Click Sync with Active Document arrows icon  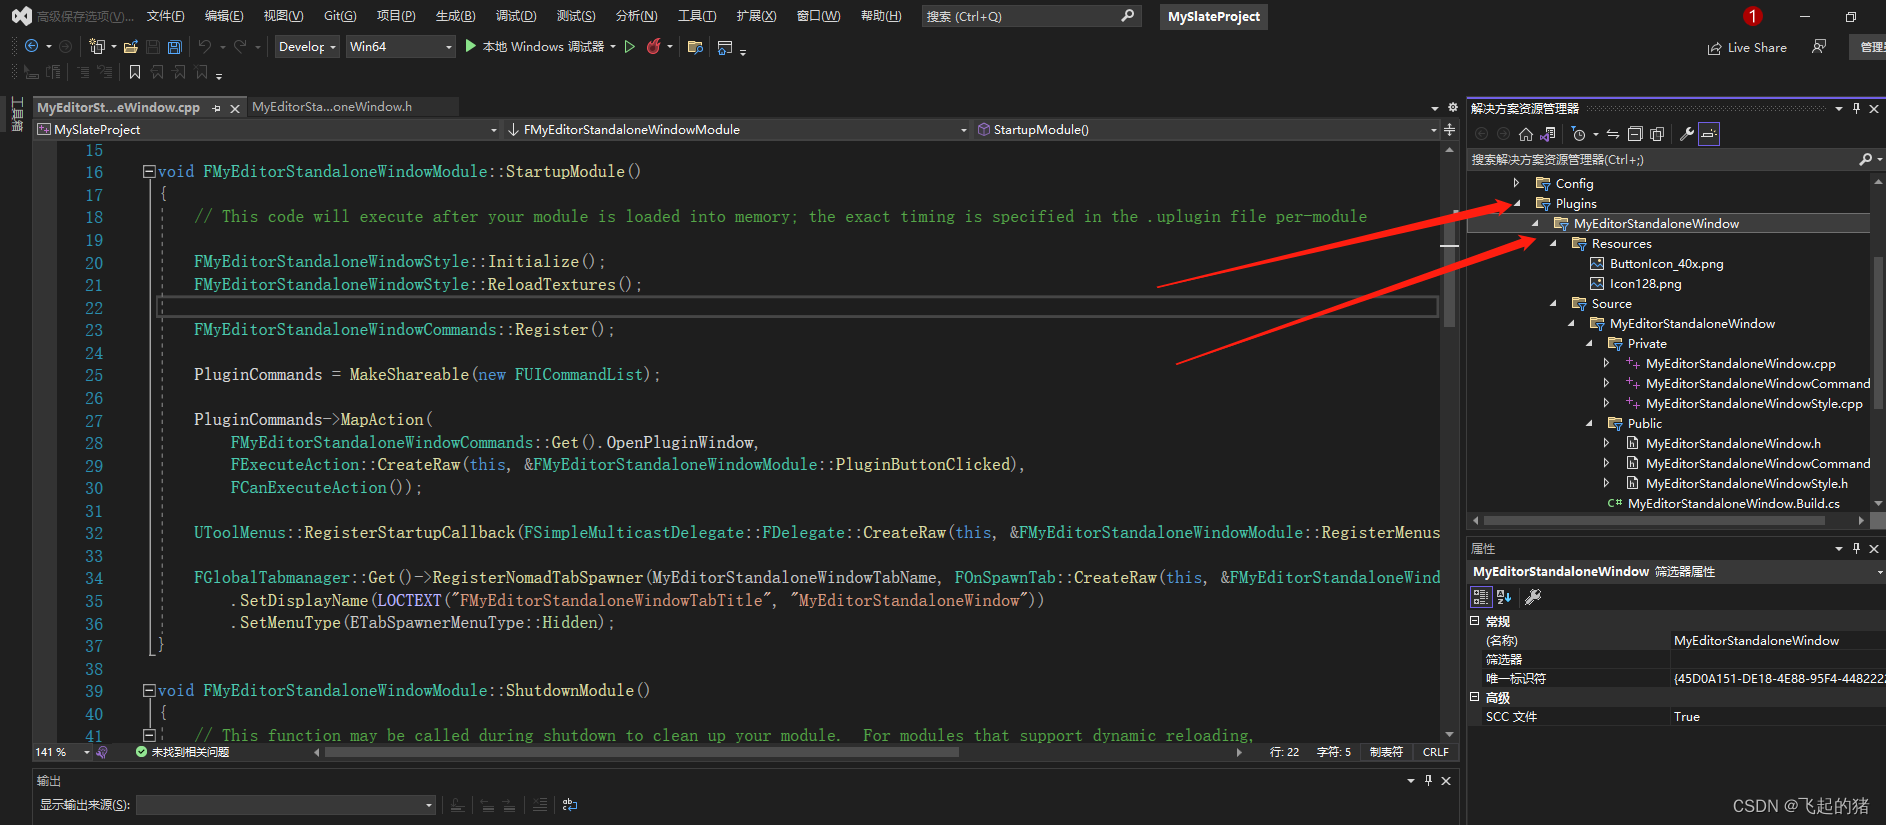1613,134
